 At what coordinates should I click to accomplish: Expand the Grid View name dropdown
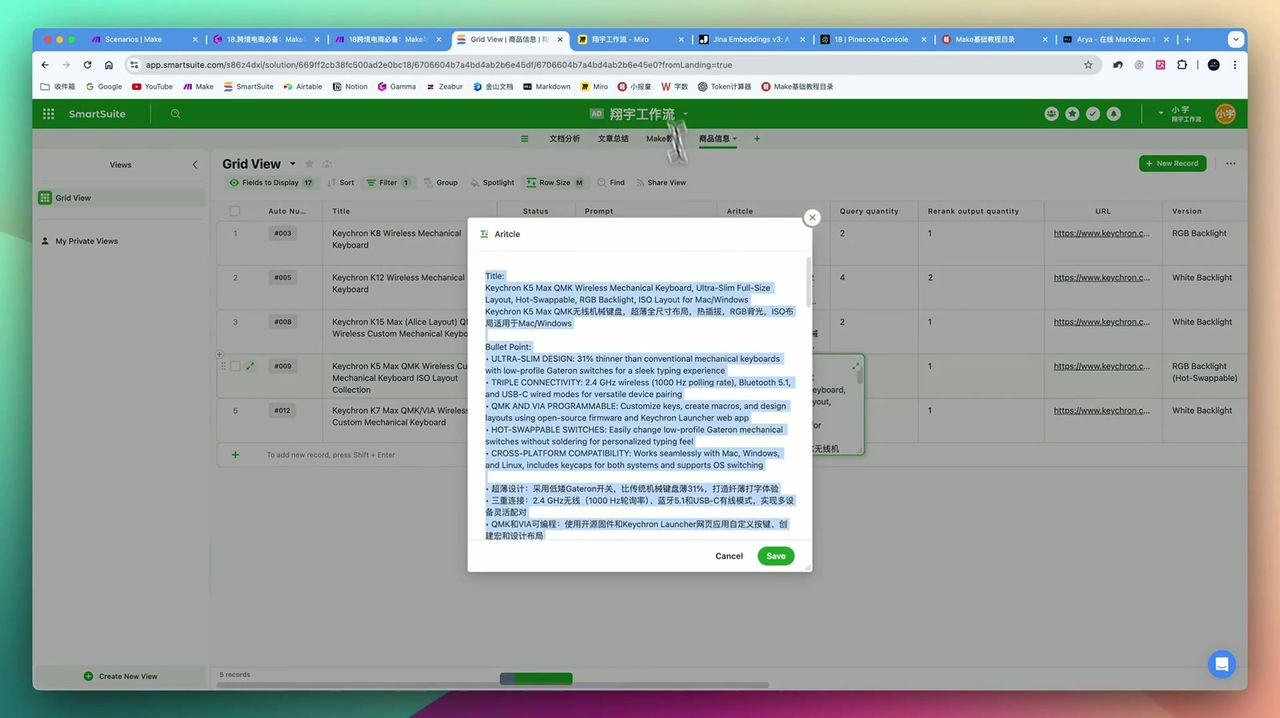[293, 164]
